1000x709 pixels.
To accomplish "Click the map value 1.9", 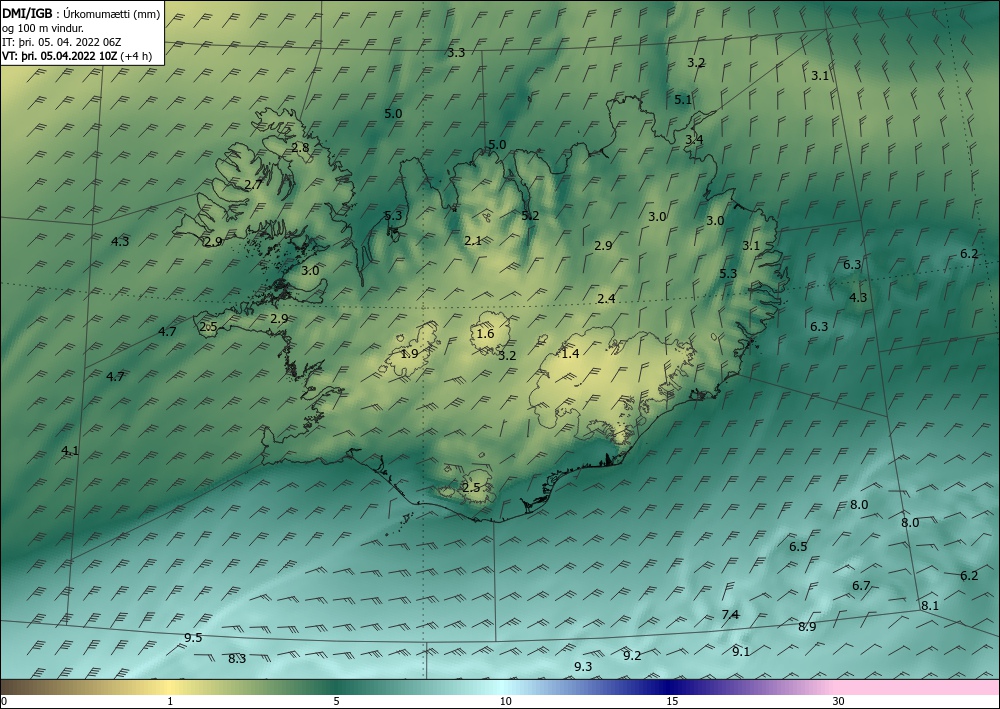I will pos(409,353).
